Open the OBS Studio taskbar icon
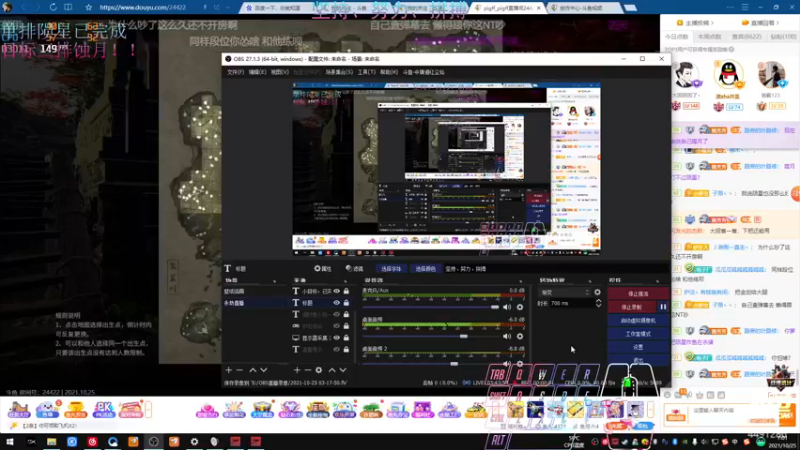This screenshot has height=450, width=800. tap(154, 442)
